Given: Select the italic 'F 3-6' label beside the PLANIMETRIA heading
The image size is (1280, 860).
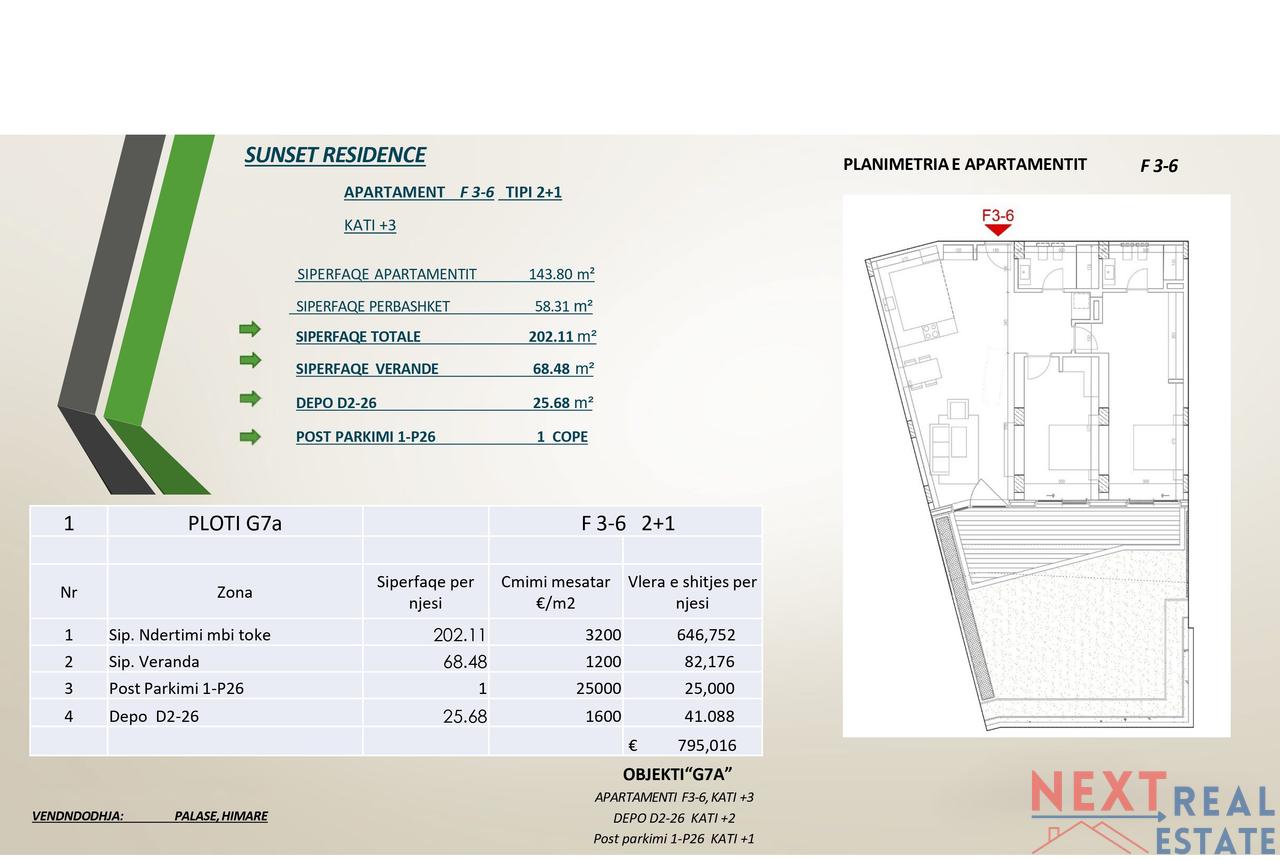Looking at the screenshot, I should click(1159, 166).
